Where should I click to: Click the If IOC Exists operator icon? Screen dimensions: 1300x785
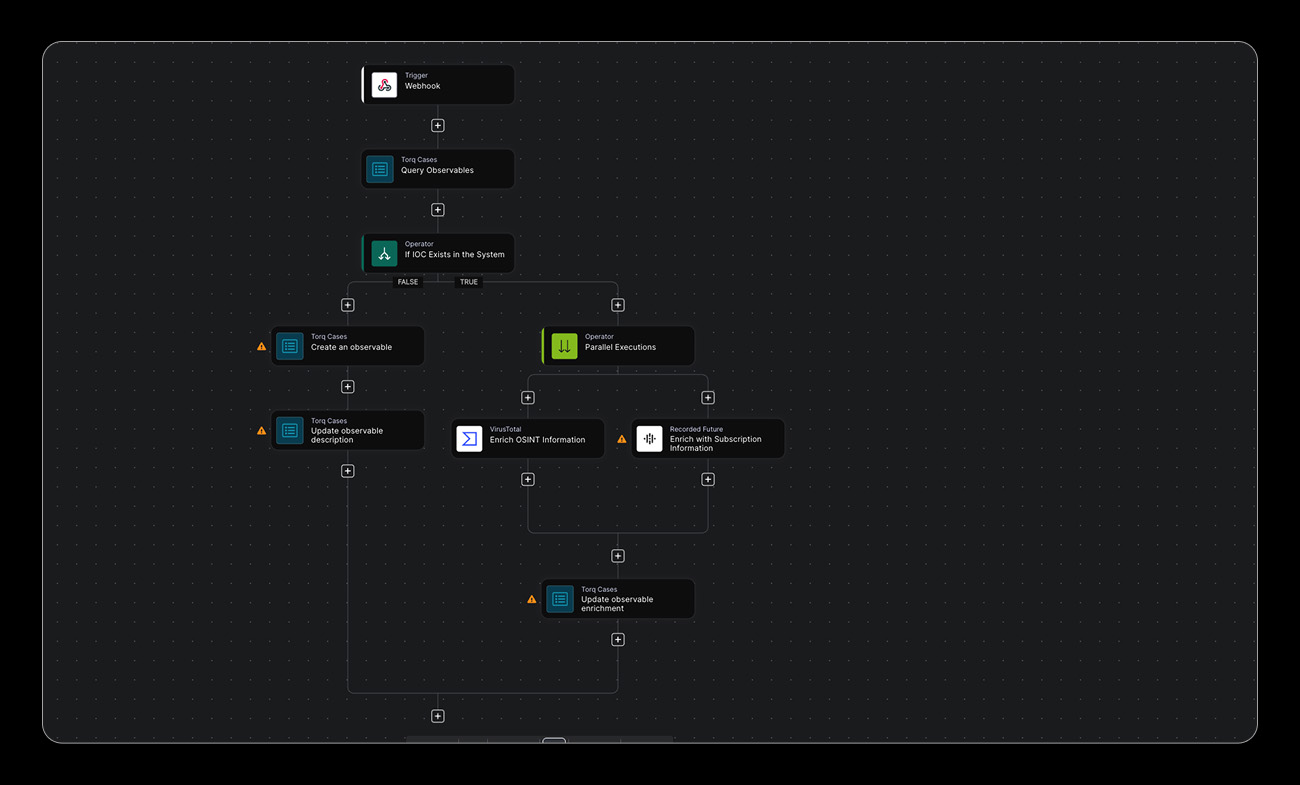point(384,254)
